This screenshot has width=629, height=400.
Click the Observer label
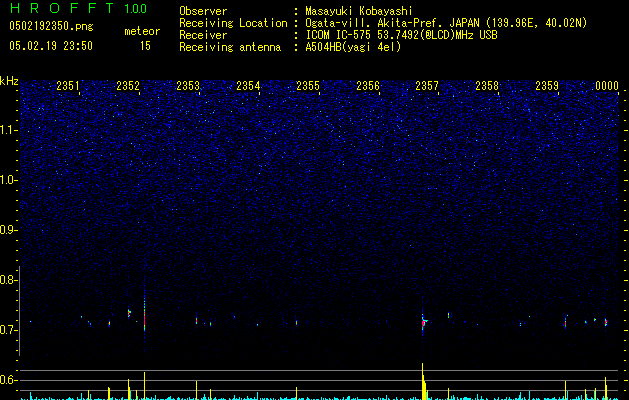coord(203,11)
